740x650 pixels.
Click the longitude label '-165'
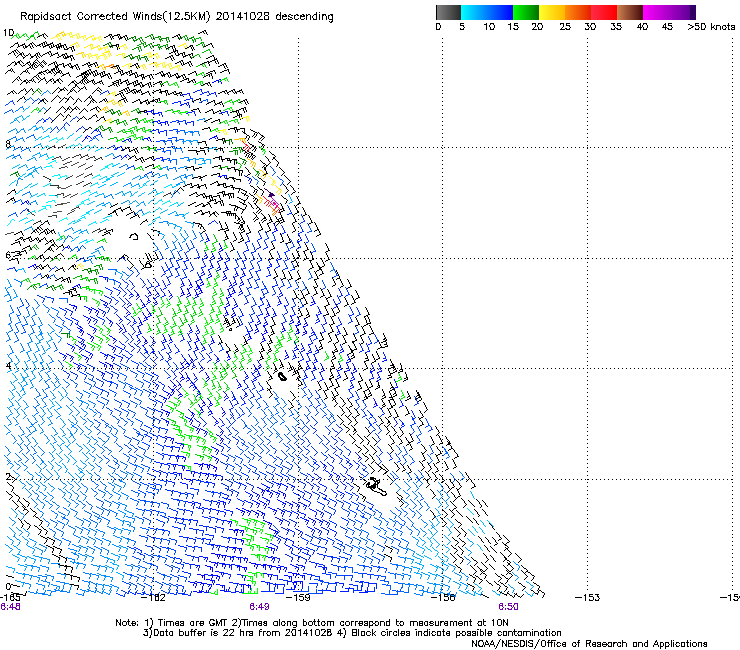point(10,597)
